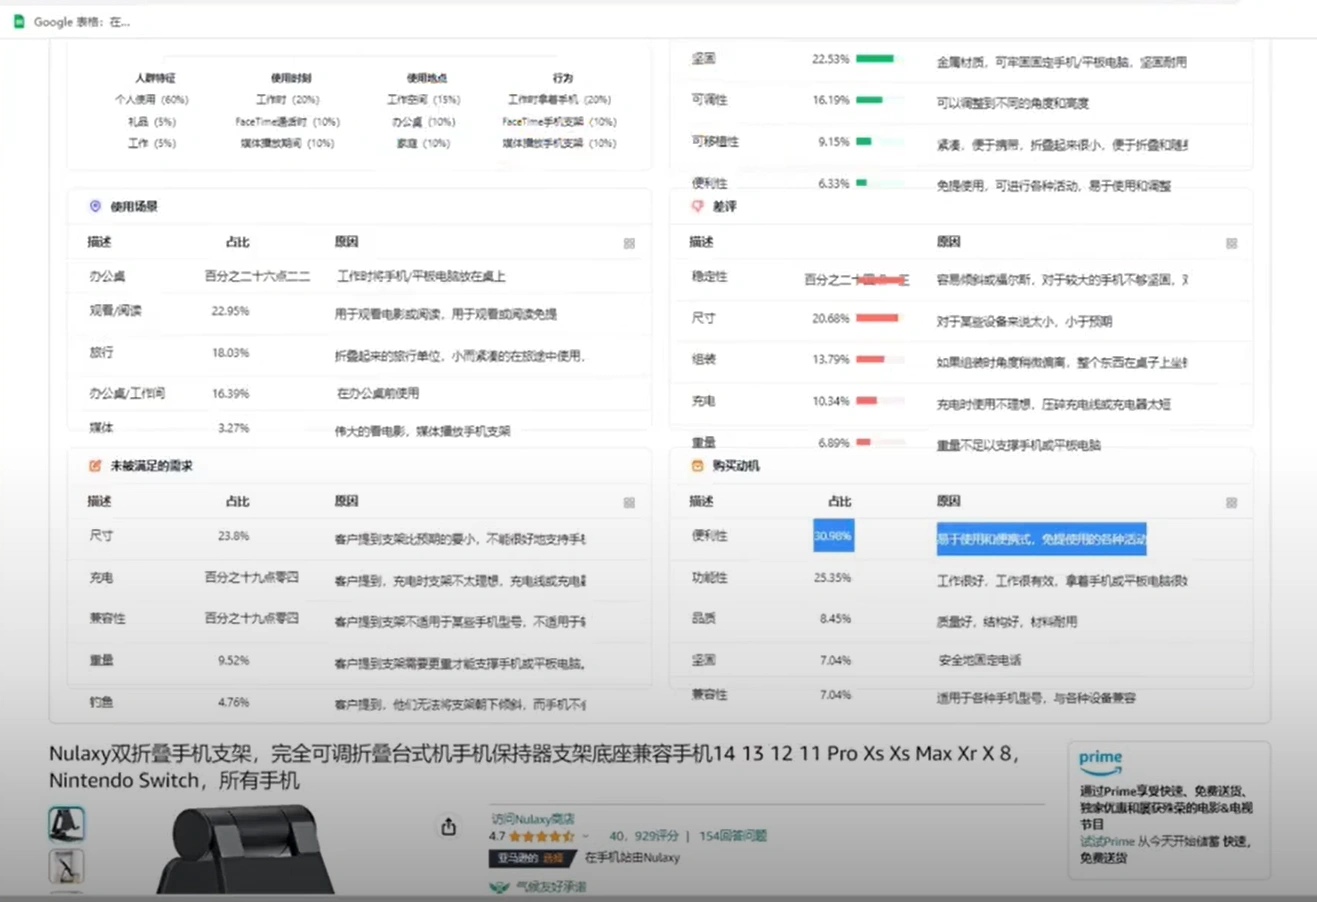Image resolution: width=1317 pixels, height=902 pixels.
Task: Click 个人使用 (60%) entry
Action: 151,100
